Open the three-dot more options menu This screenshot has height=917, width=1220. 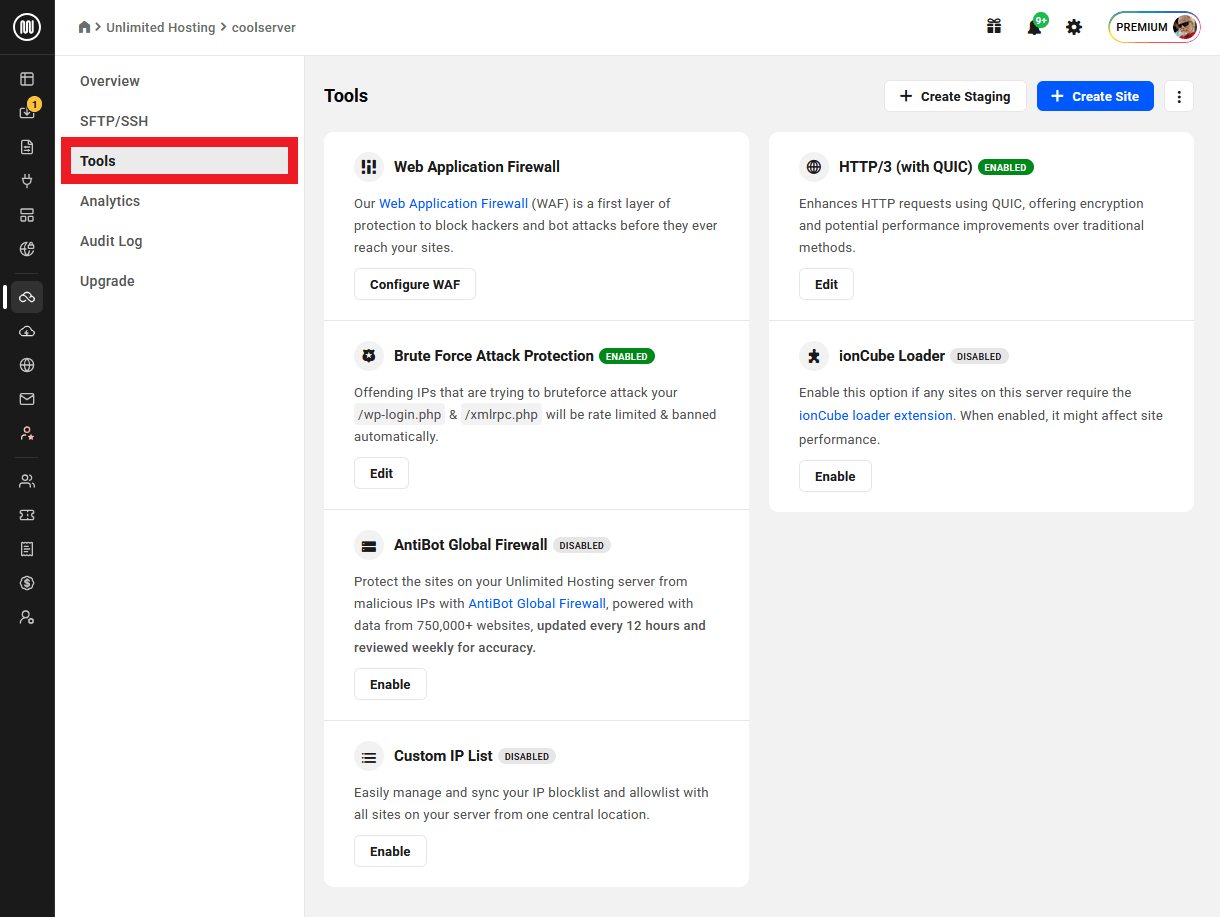(x=1179, y=96)
